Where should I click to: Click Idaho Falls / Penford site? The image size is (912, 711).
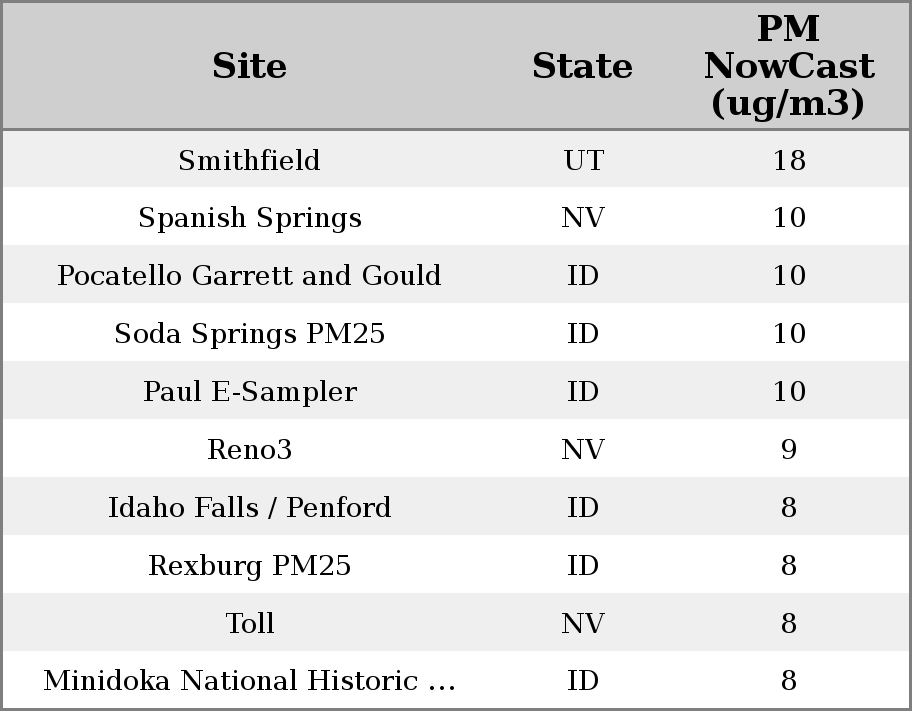click(x=249, y=508)
